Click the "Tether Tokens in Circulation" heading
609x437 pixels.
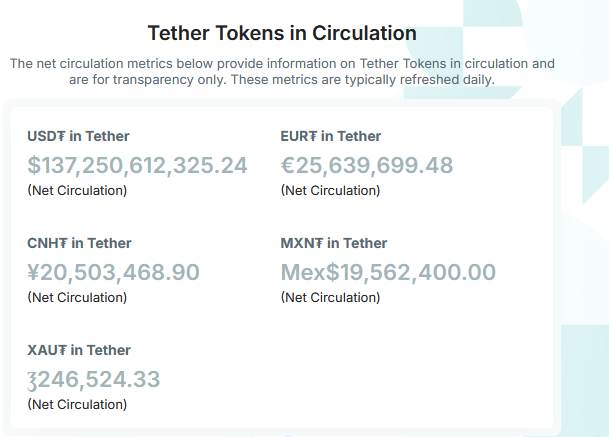click(282, 33)
